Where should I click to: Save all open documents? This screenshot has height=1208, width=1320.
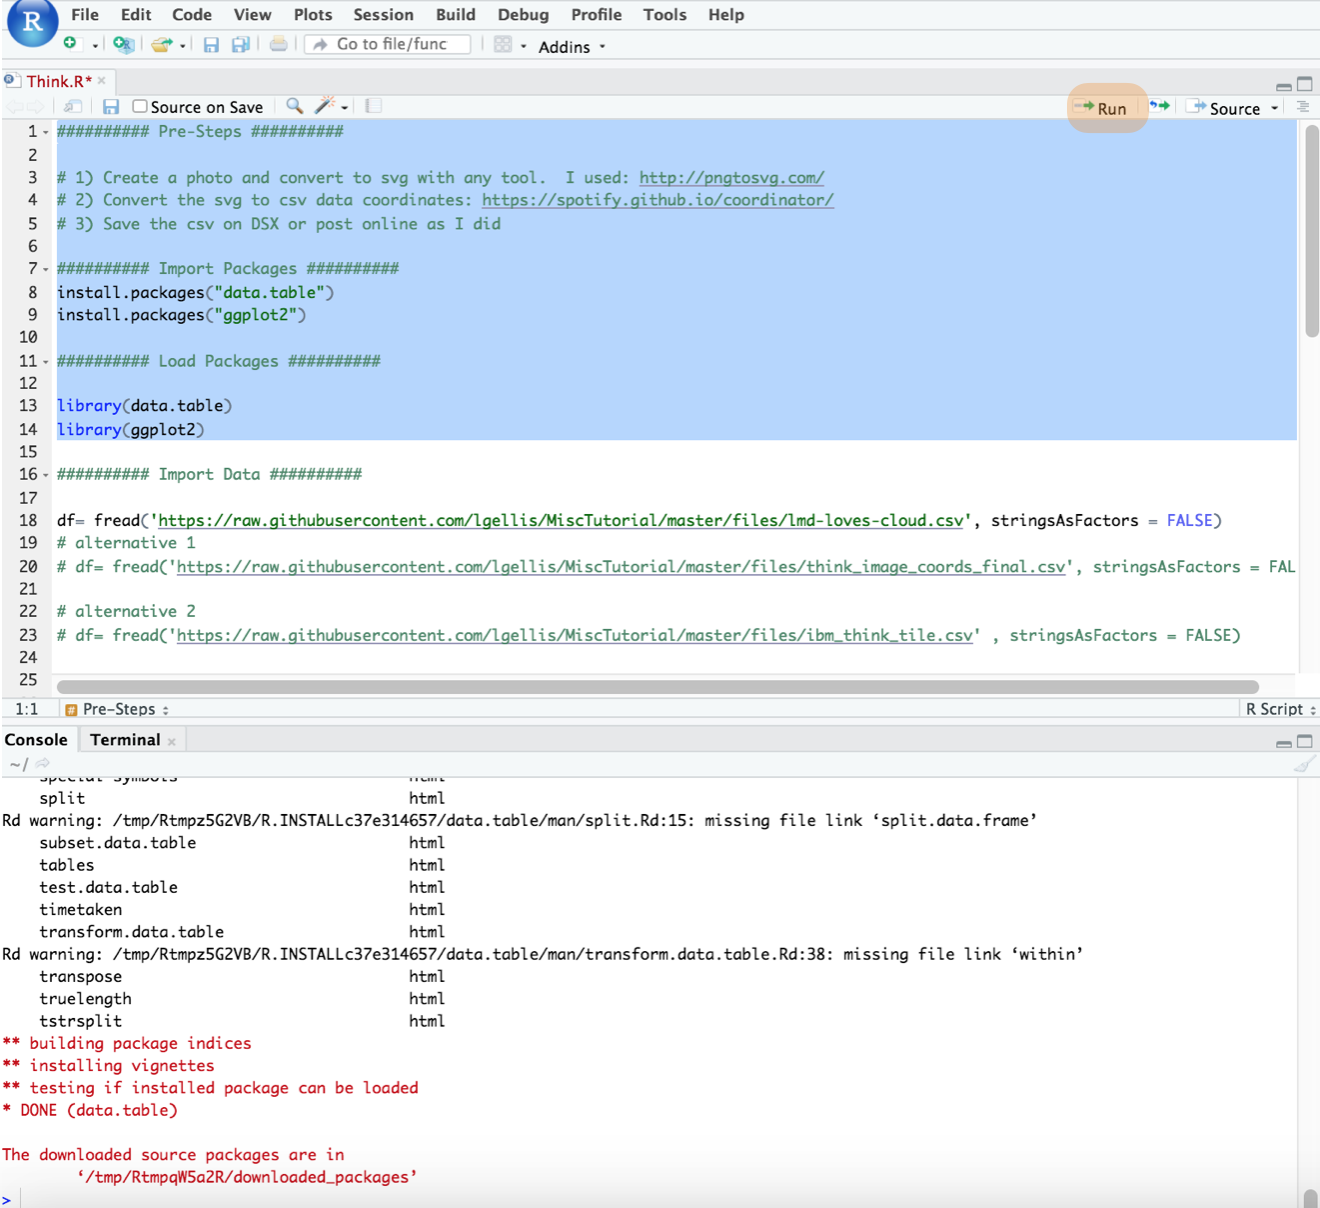click(241, 45)
